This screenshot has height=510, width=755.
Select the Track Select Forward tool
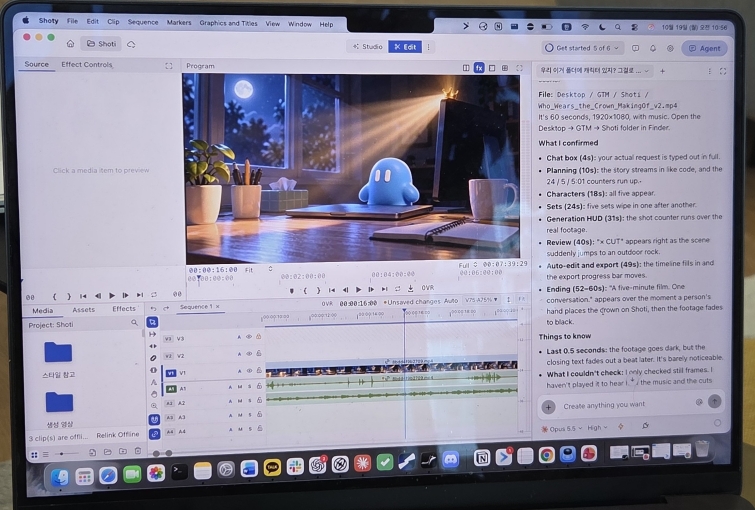tap(153, 334)
